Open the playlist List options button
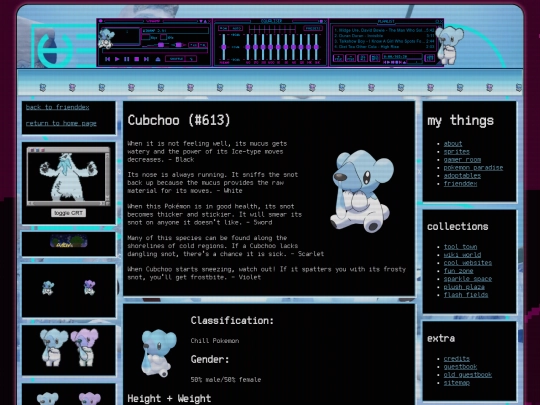The height and width of the screenshot is (405, 540). click(430, 58)
